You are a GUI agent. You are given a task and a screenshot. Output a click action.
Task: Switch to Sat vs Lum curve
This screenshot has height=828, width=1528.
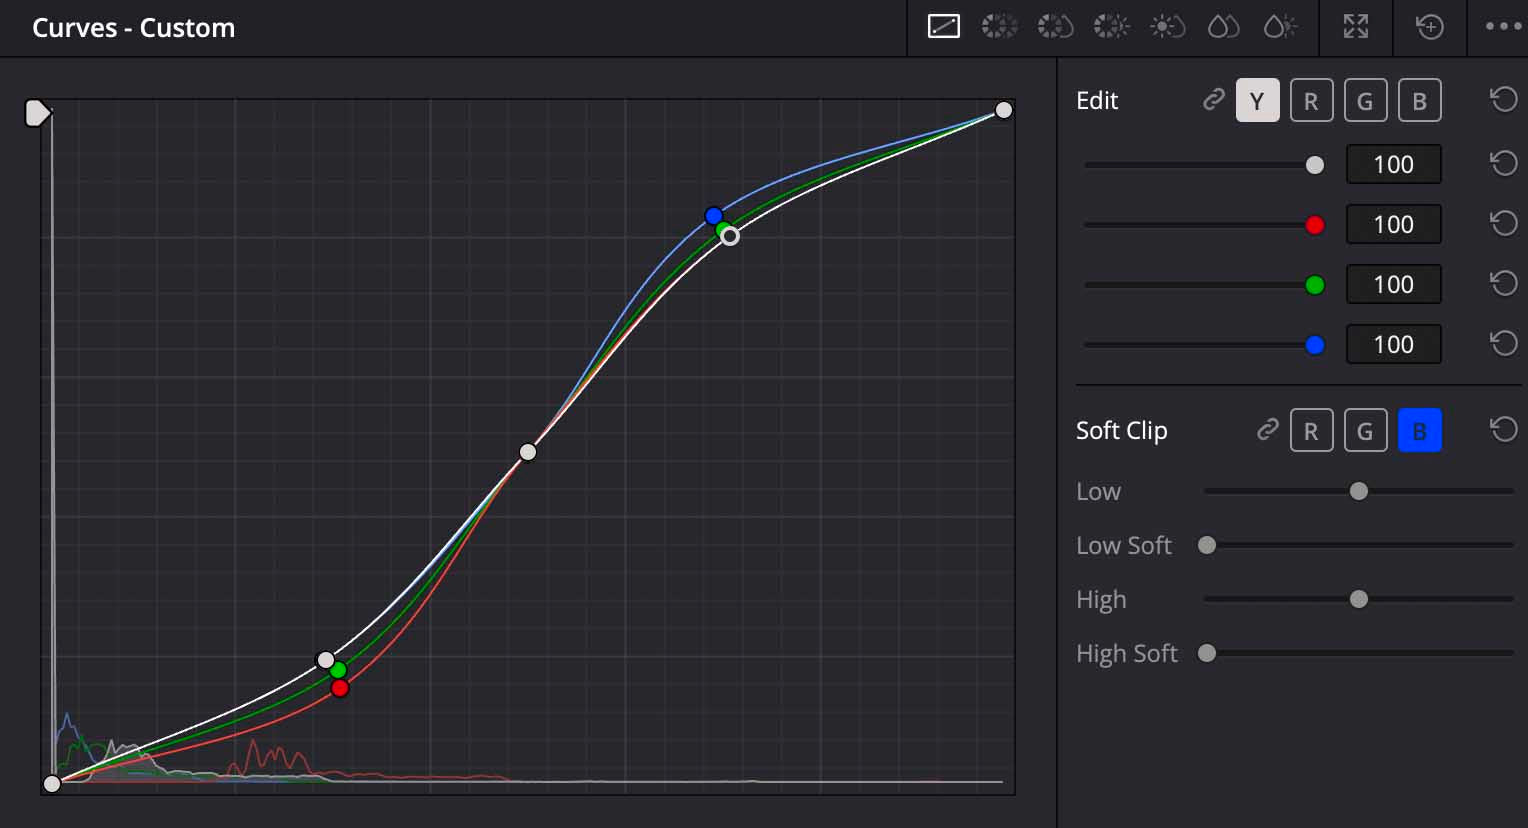pos(1280,27)
